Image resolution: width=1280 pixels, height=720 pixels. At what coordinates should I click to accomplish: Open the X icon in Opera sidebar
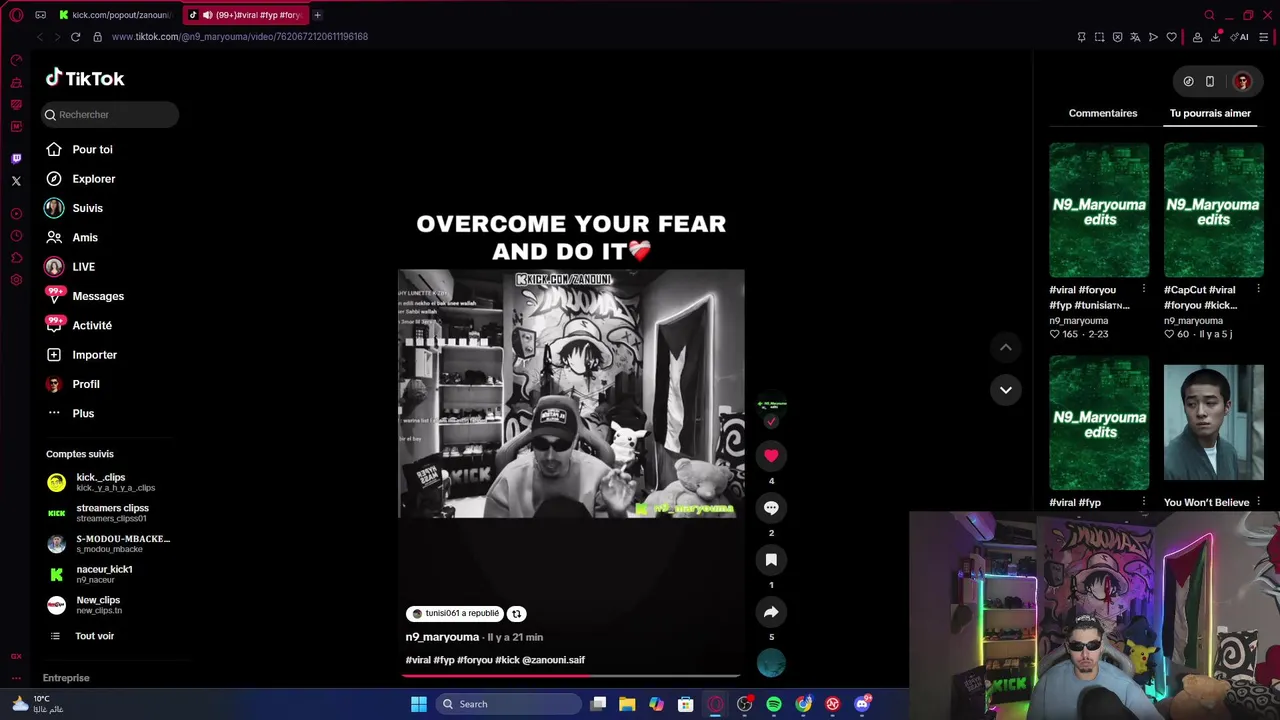pos(16,181)
